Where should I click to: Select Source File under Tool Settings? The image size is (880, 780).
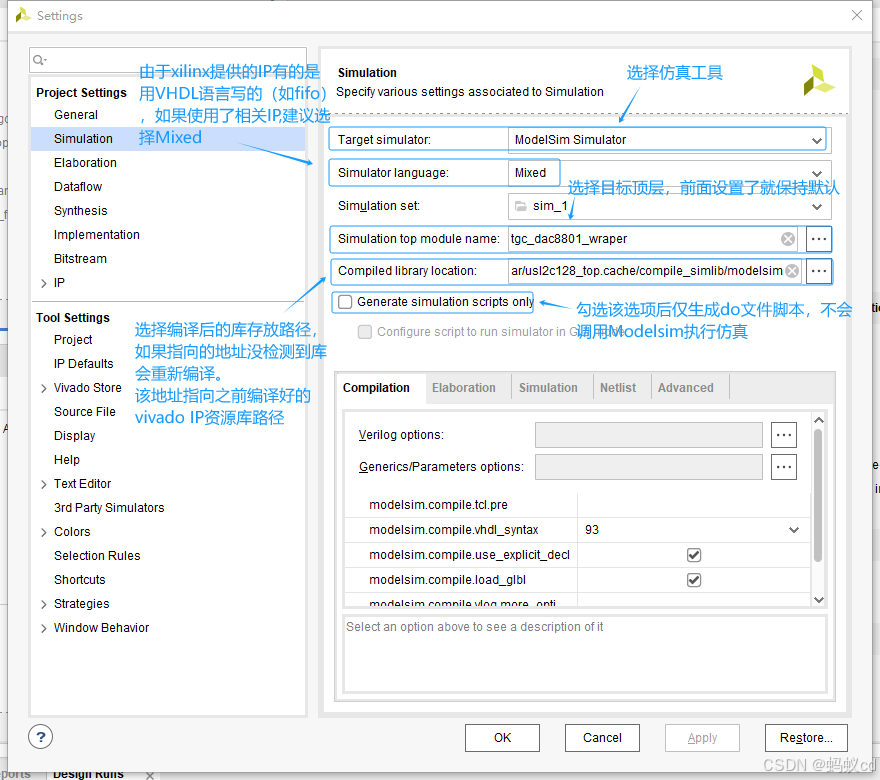coord(85,412)
